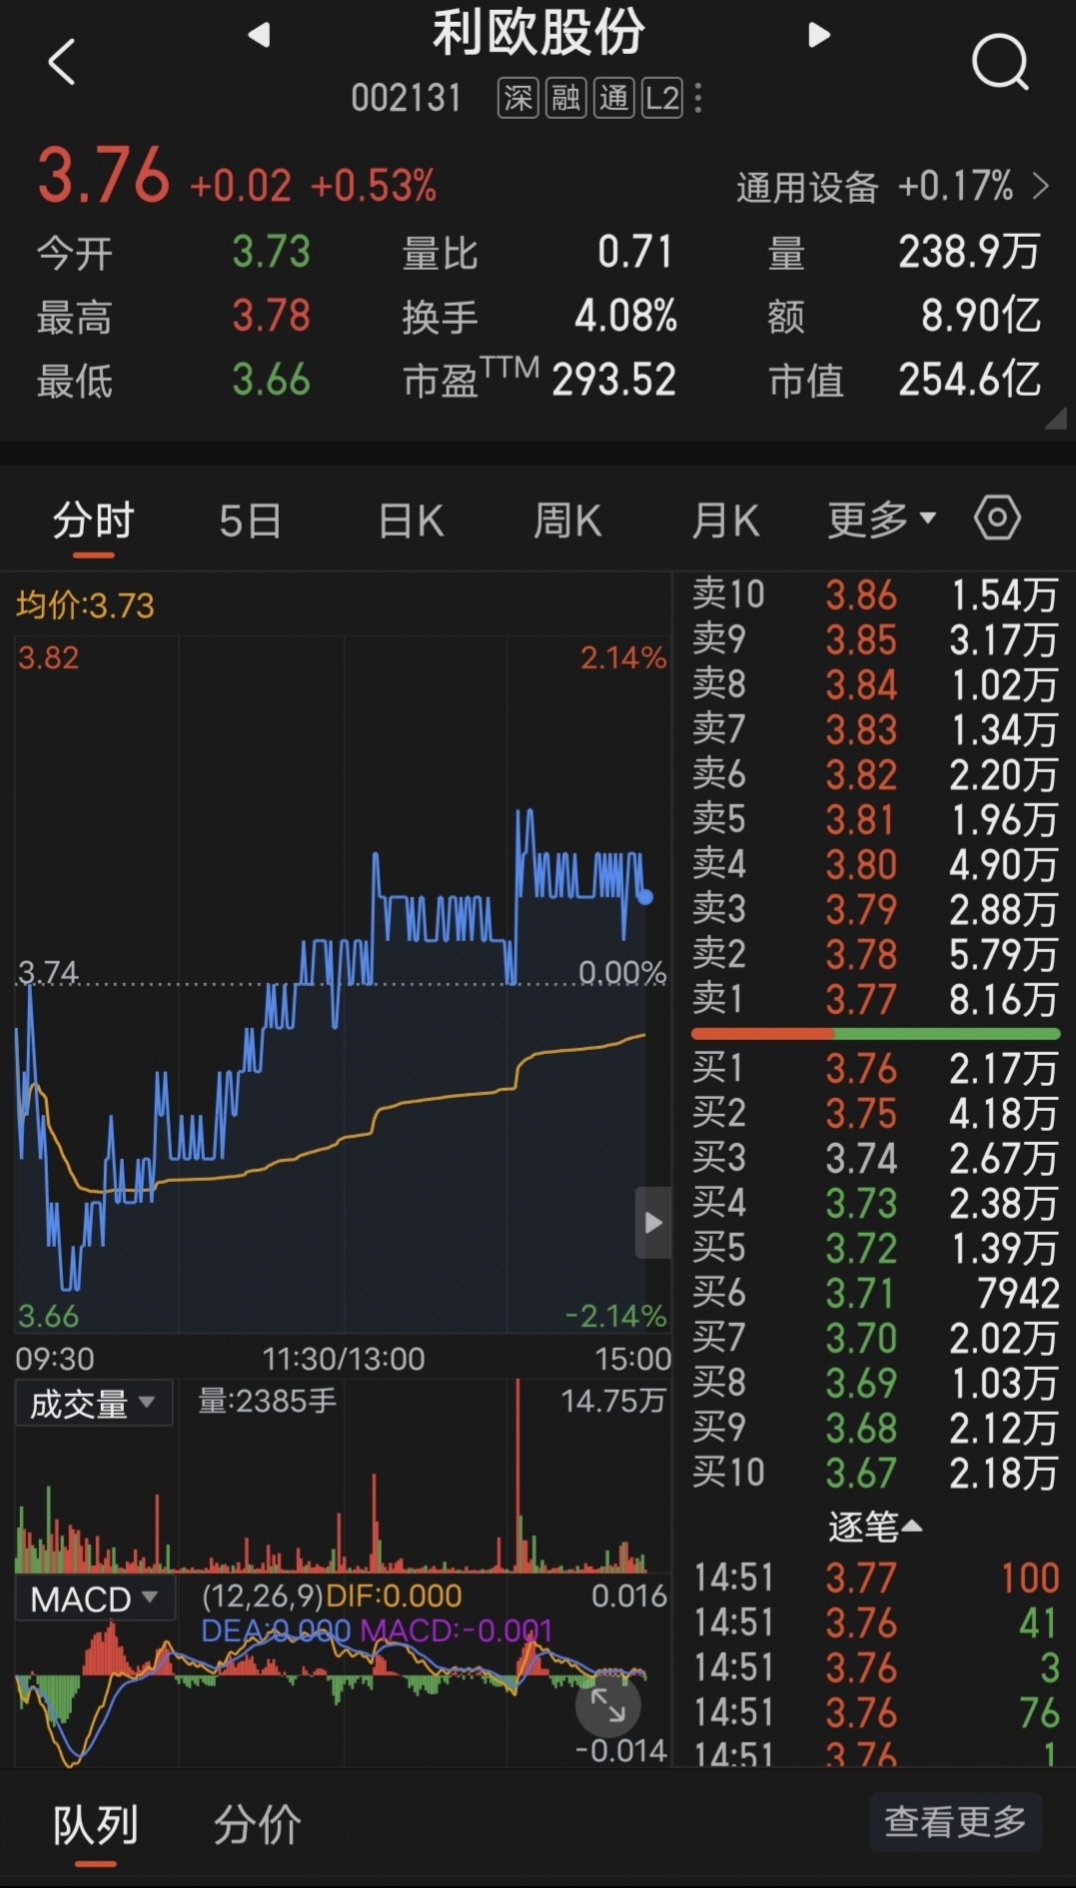Switch to next stock with right triangle
The height and width of the screenshot is (1888, 1076).
(819, 35)
